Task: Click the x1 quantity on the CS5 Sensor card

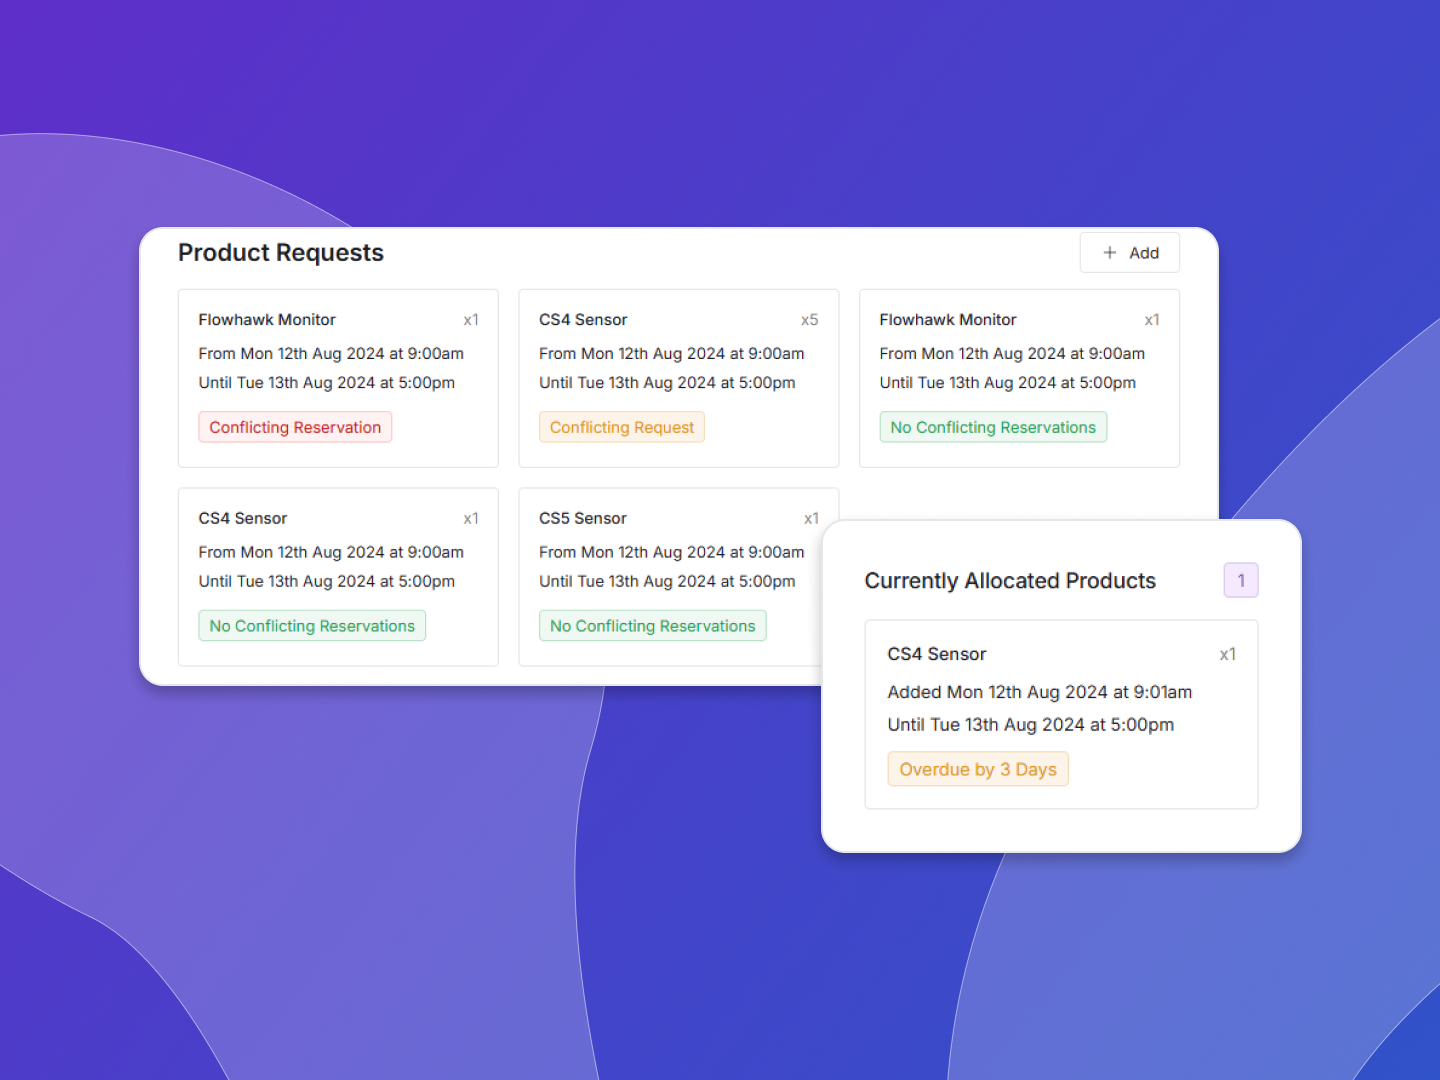Action: click(x=811, y=518)
